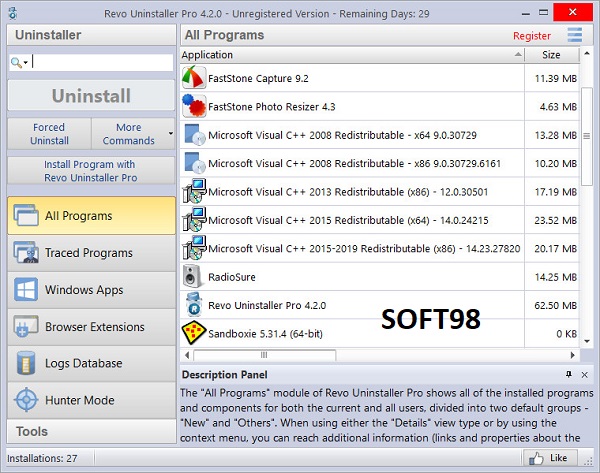Click the Visual C++ 2015 (x64) icon
The height and width of the screenshot is (473, 600).
pos(194,220)
